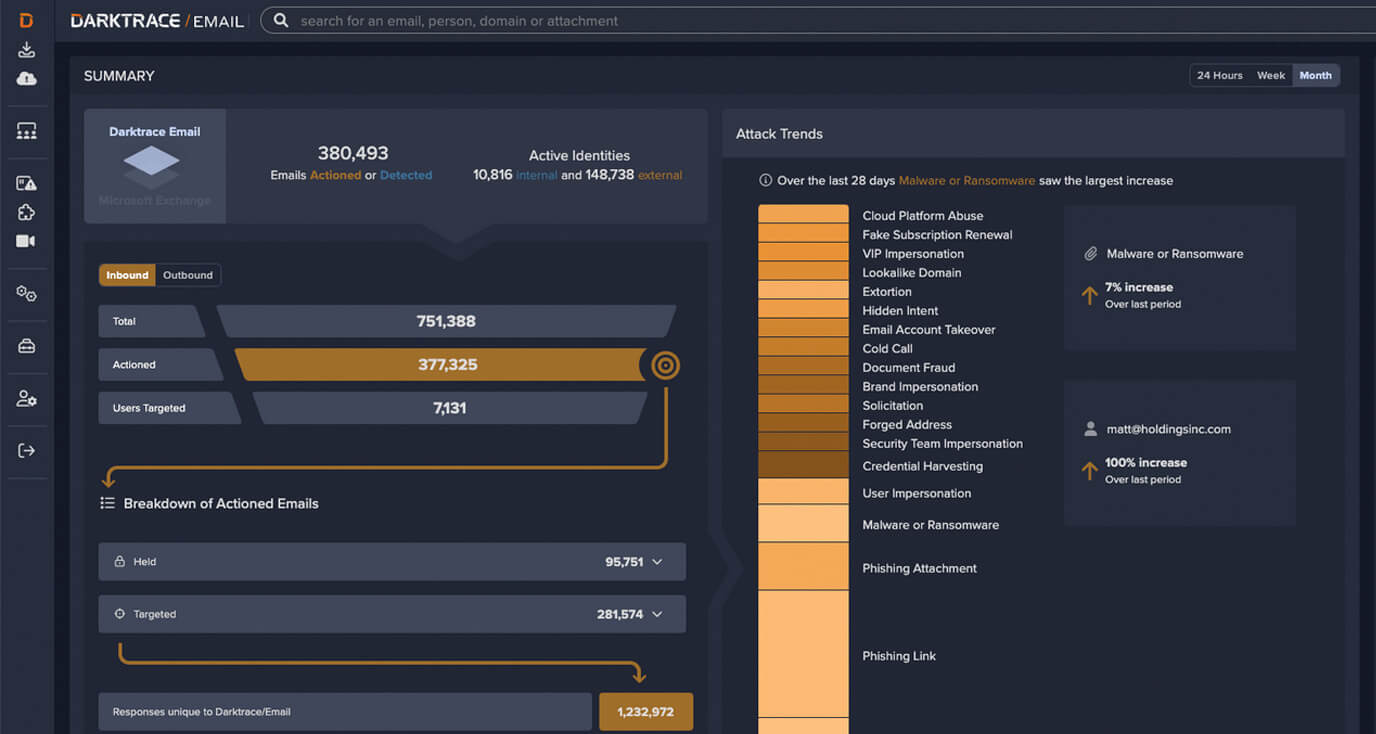Click the up arrow by 100% increase
The width and height of the screenshot is (1376, 734).
click(1089, 471)
